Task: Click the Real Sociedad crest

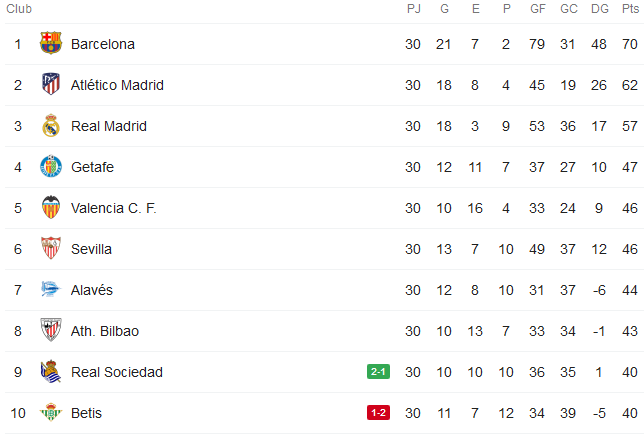Action: click(50, 372)
